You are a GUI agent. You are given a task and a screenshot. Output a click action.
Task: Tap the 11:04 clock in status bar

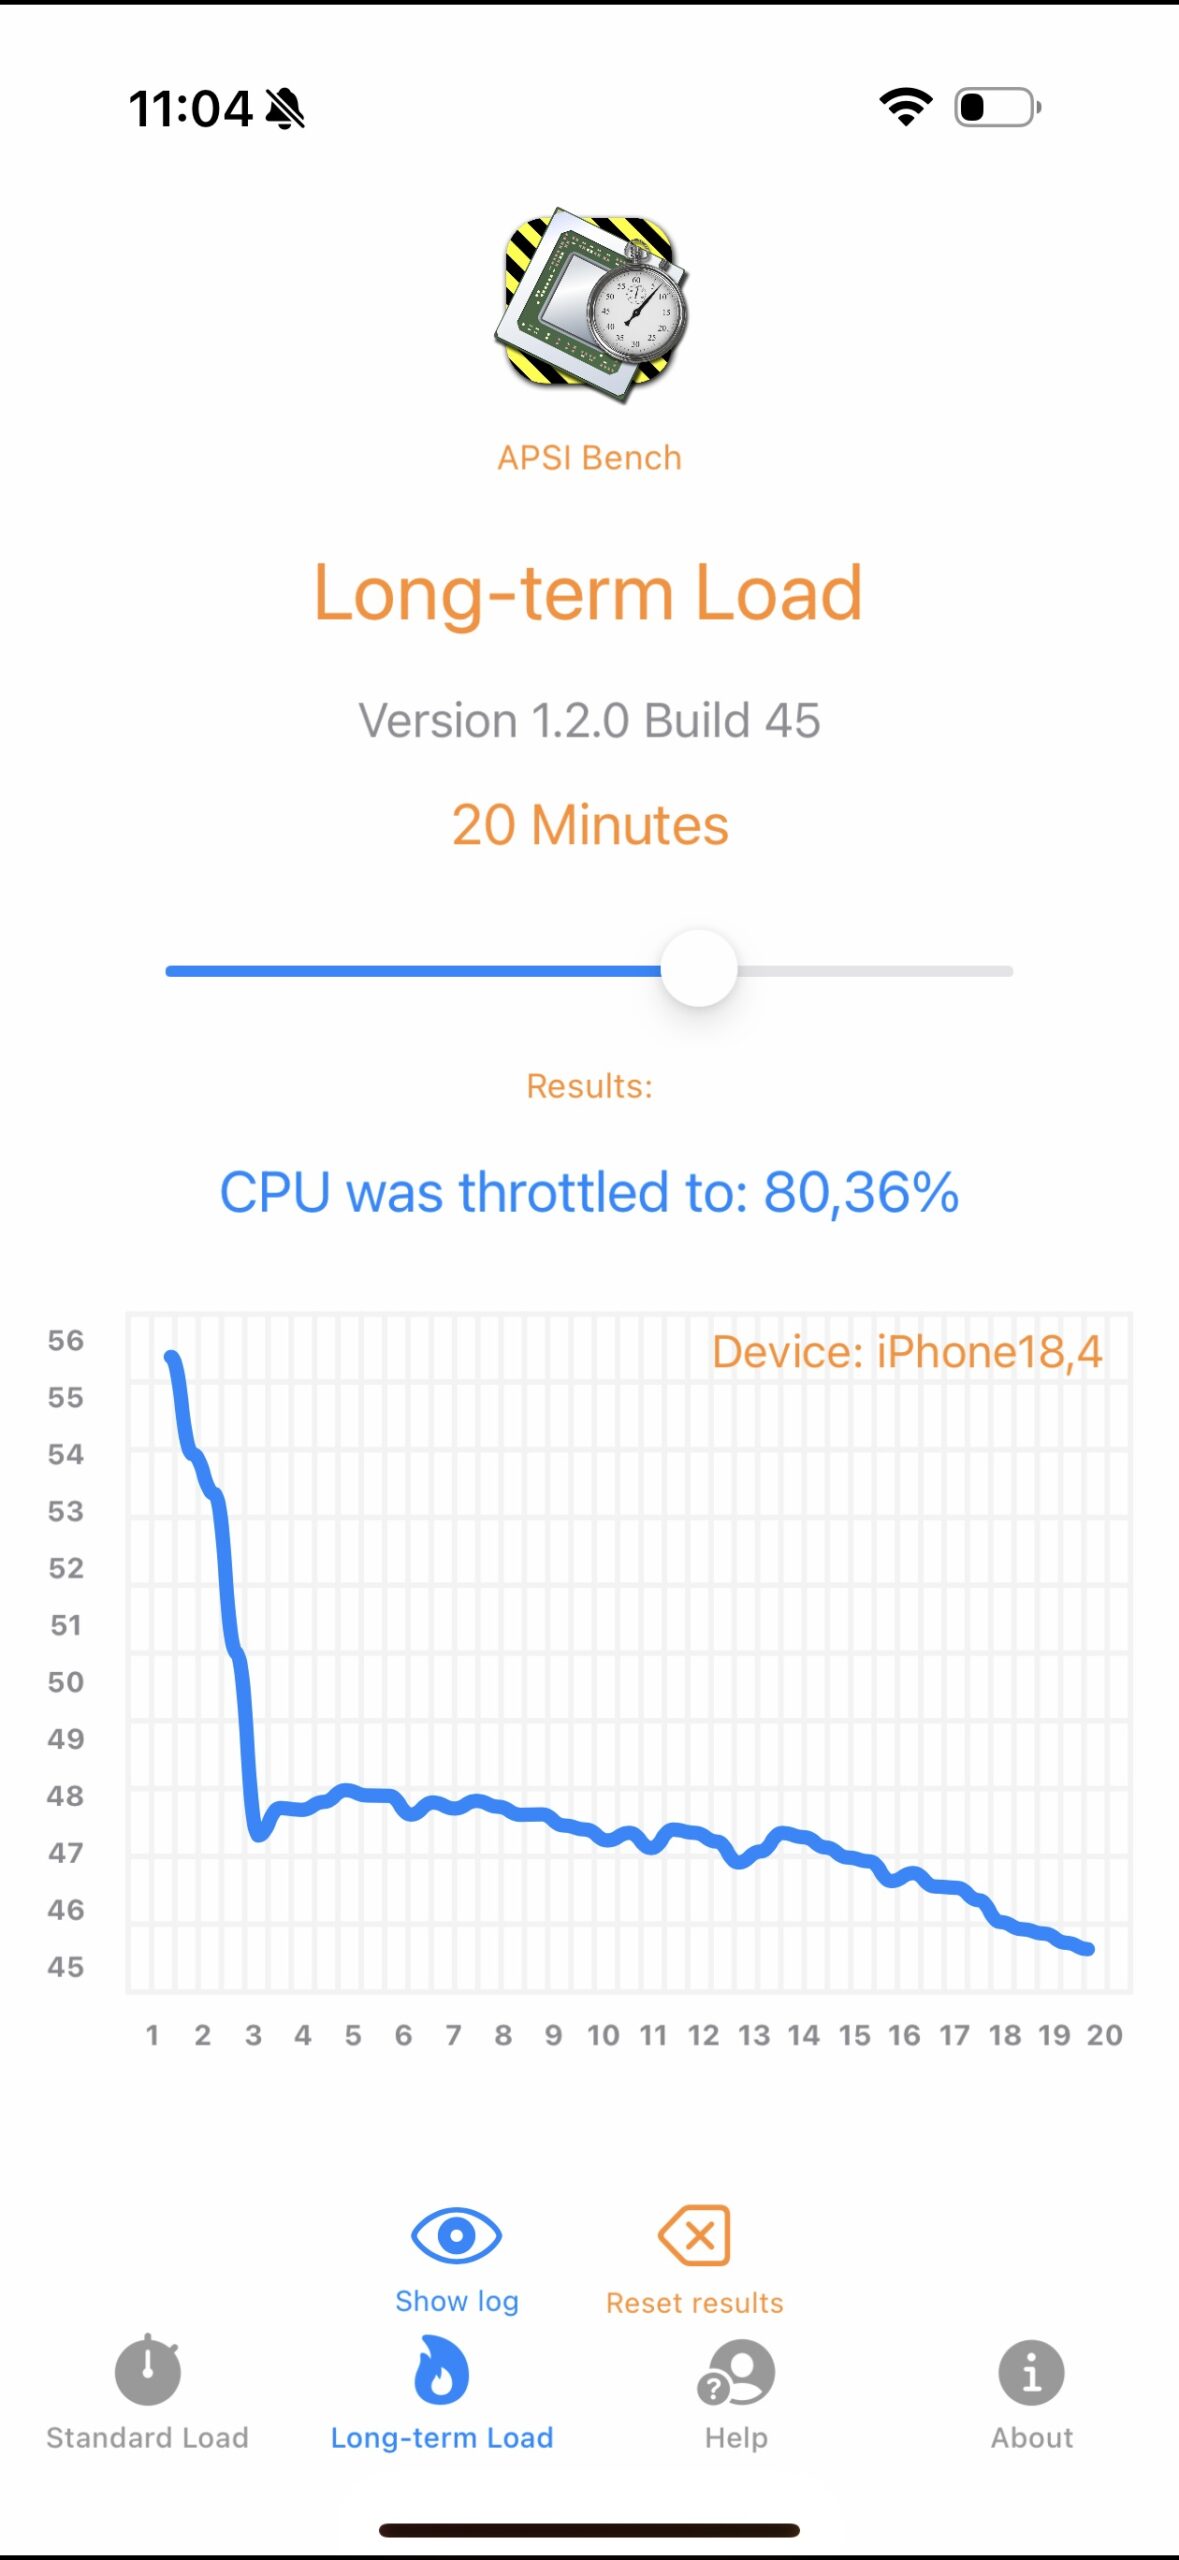tap(190, 108)
